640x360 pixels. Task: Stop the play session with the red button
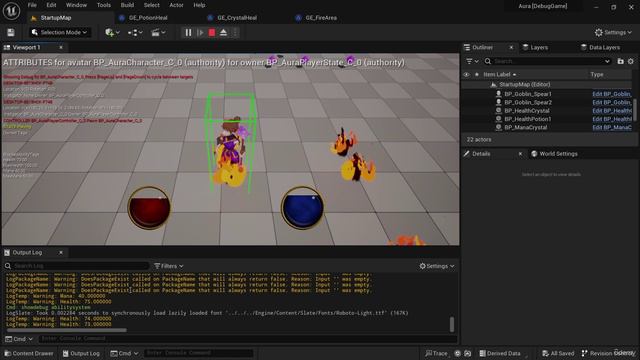[x=212, y=32]
